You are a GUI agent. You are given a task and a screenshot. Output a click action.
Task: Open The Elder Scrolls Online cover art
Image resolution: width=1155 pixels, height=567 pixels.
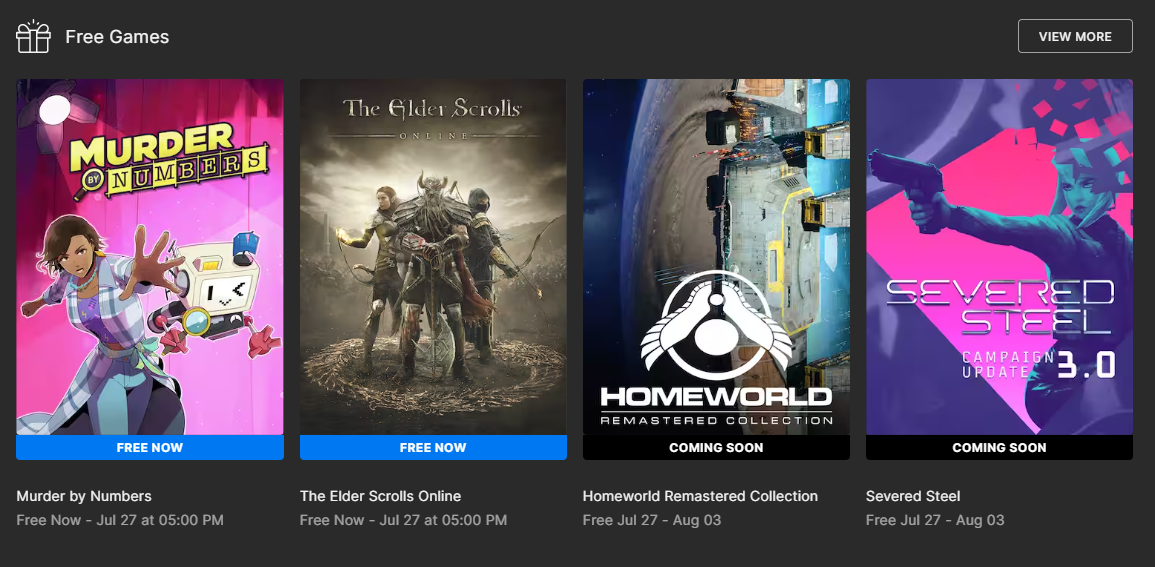[433, 257]
